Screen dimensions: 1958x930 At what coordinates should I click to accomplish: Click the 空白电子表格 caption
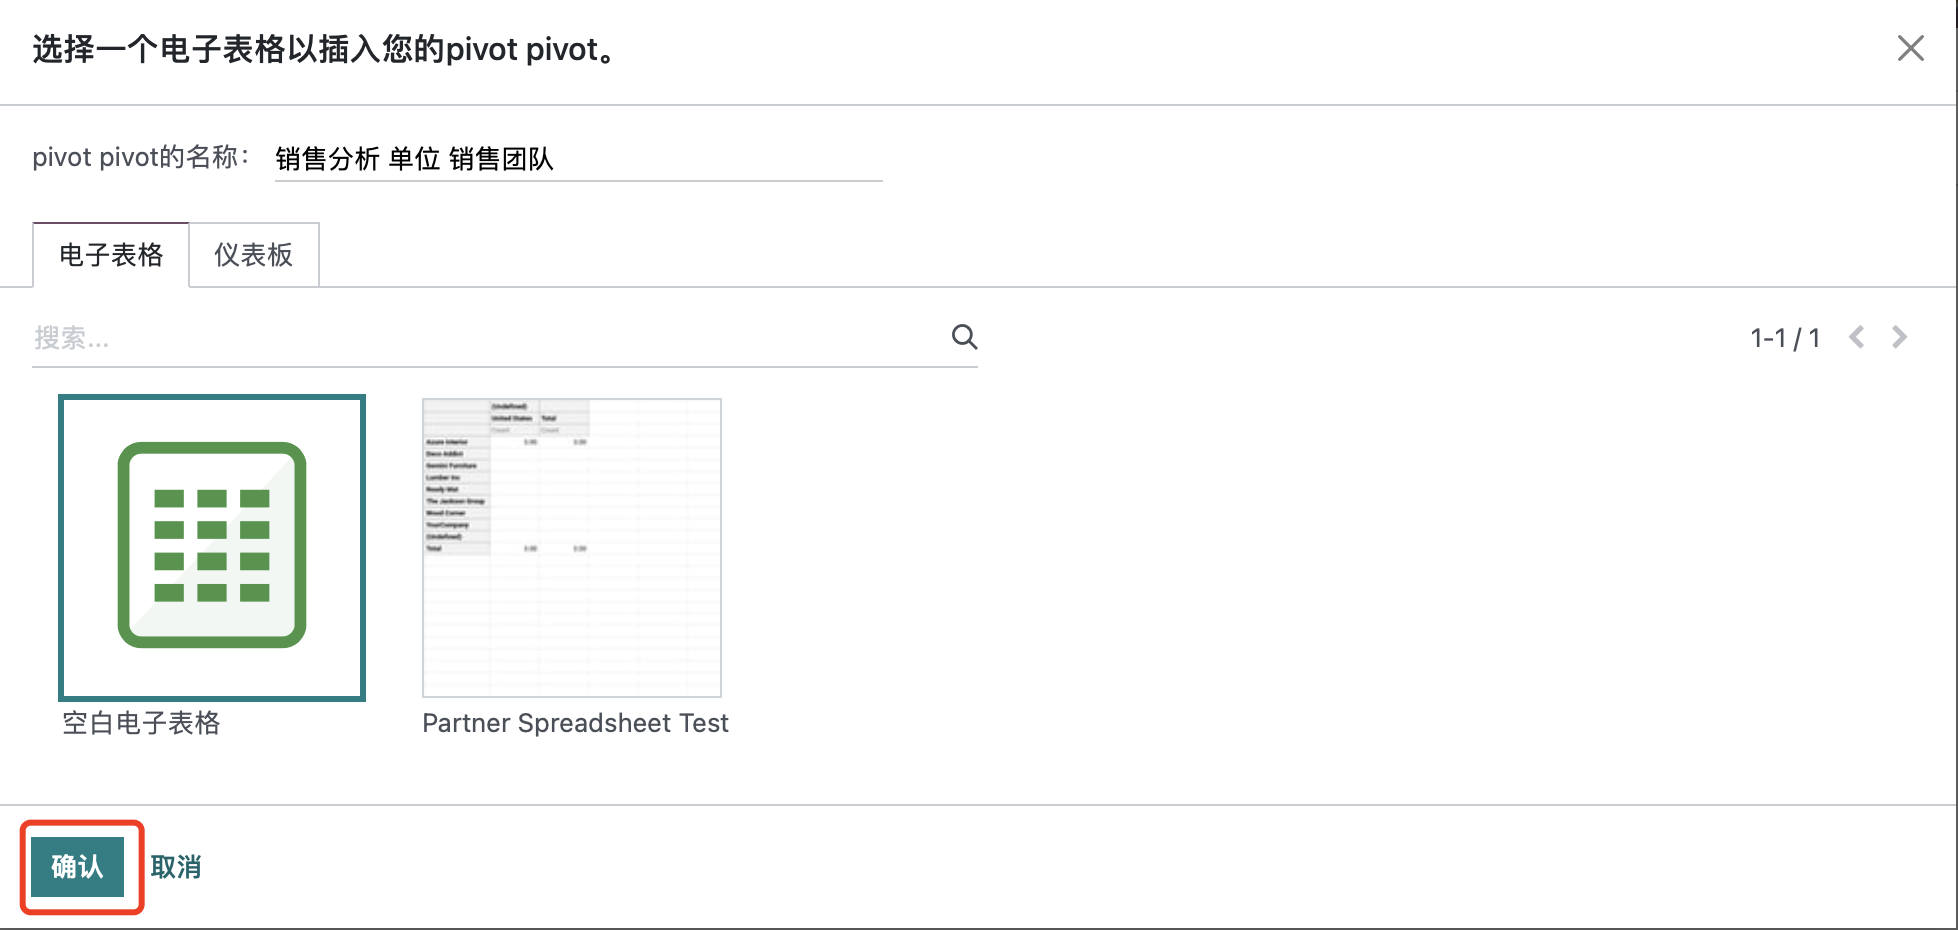[141, 723]
